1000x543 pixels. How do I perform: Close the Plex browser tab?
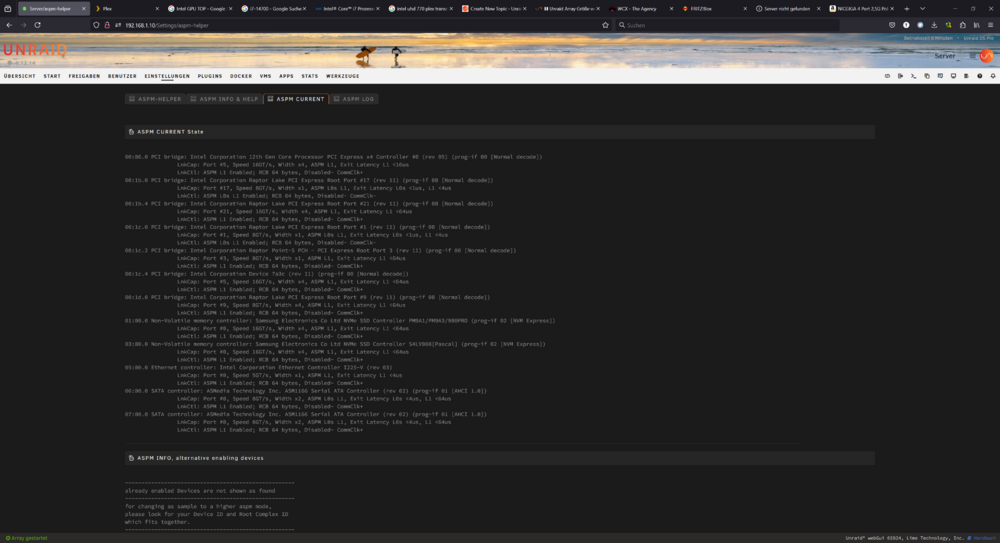[x=157, y=8]
